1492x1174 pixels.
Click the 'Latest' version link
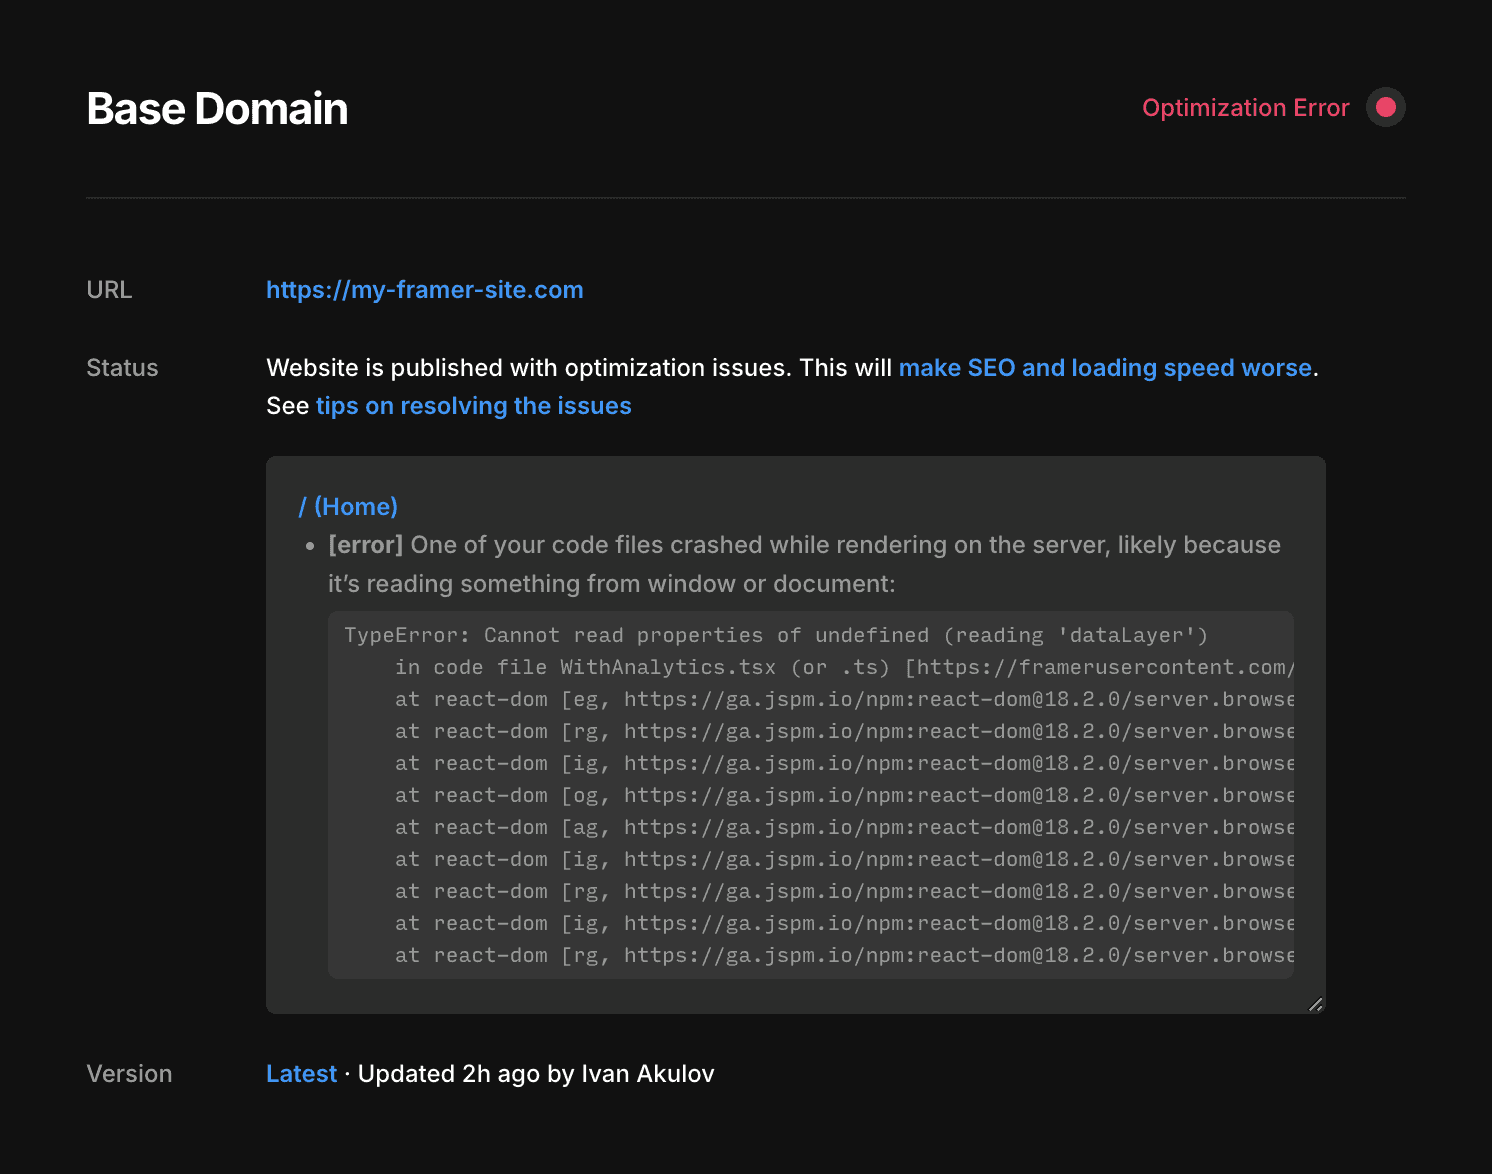click(x=301, y=1074)
